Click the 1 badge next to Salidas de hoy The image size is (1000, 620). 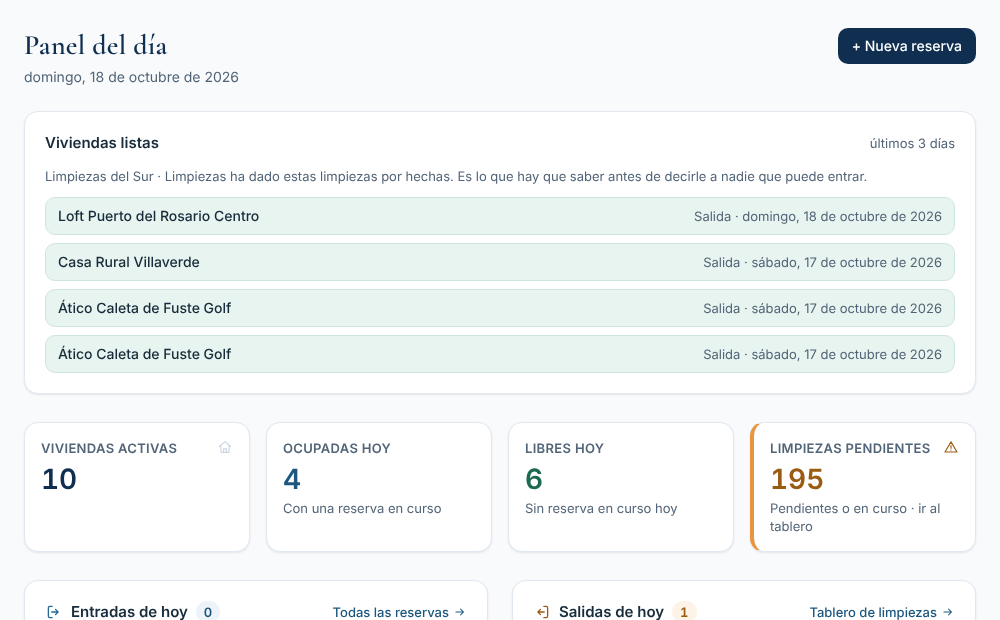(x=684, y=612)
